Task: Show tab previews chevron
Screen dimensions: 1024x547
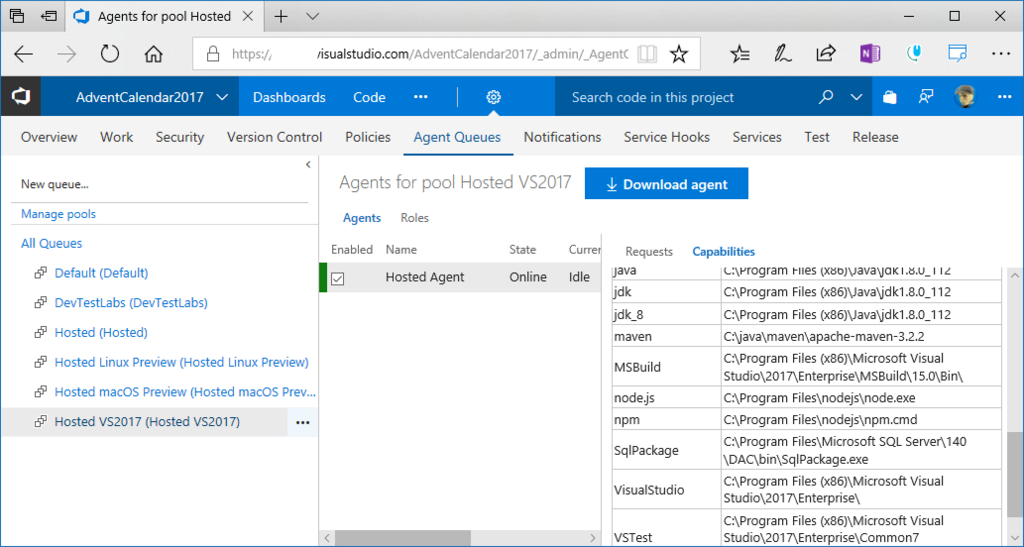Action: pyautogui.click(x=313, y=16)
